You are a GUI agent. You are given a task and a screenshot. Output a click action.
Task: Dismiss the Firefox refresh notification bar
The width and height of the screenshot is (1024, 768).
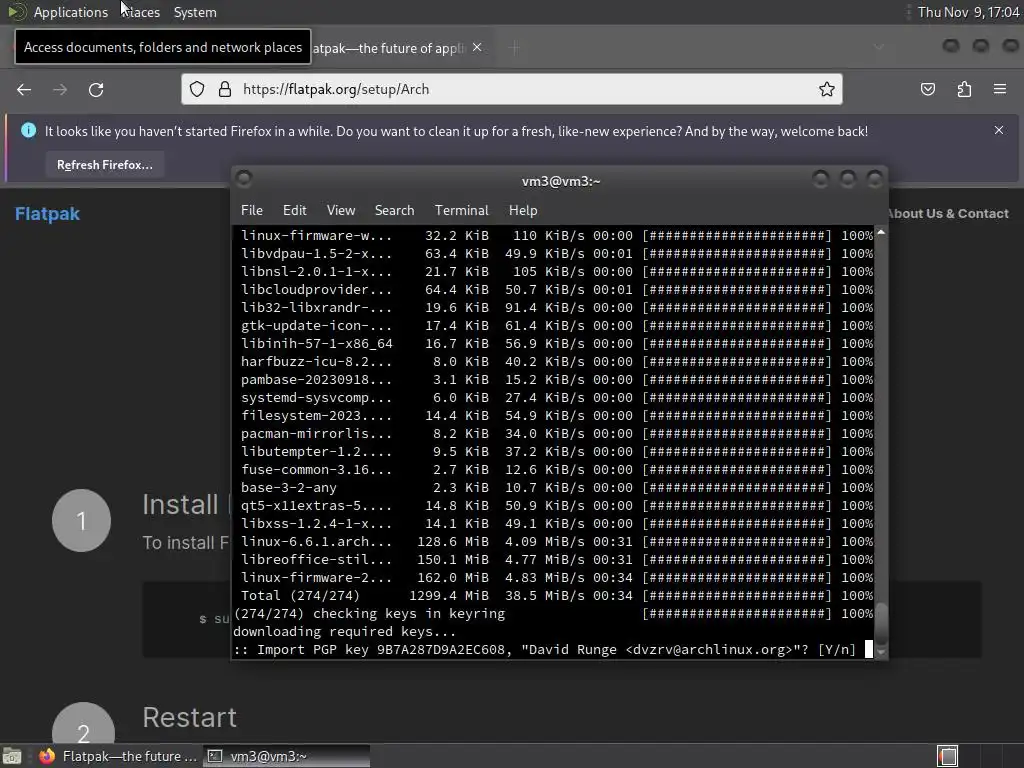coord(999,130)
